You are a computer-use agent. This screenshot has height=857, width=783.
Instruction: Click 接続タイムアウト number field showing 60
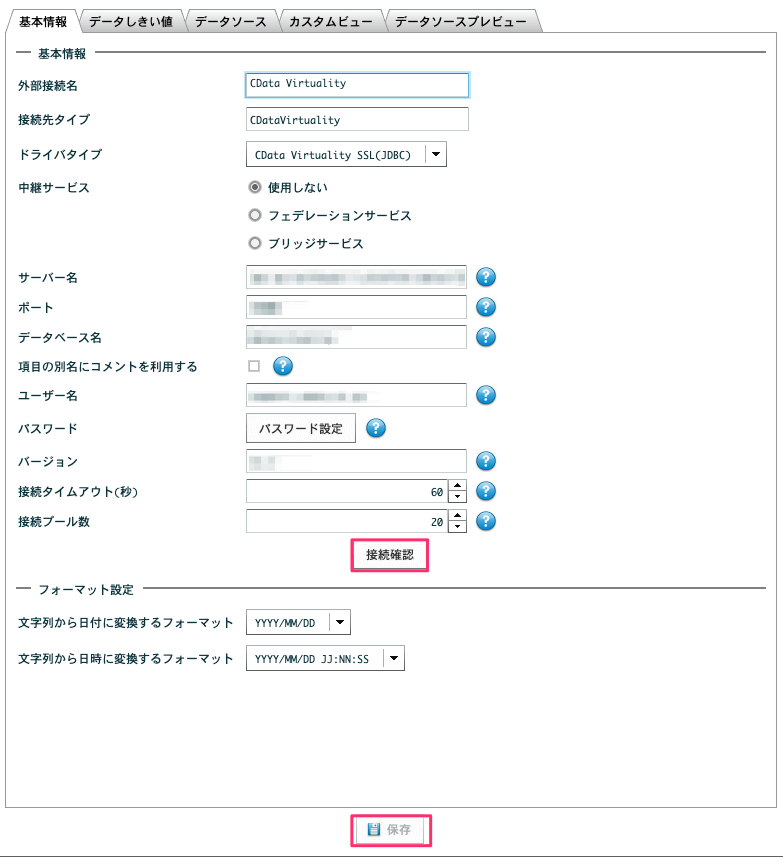[347, 491]
